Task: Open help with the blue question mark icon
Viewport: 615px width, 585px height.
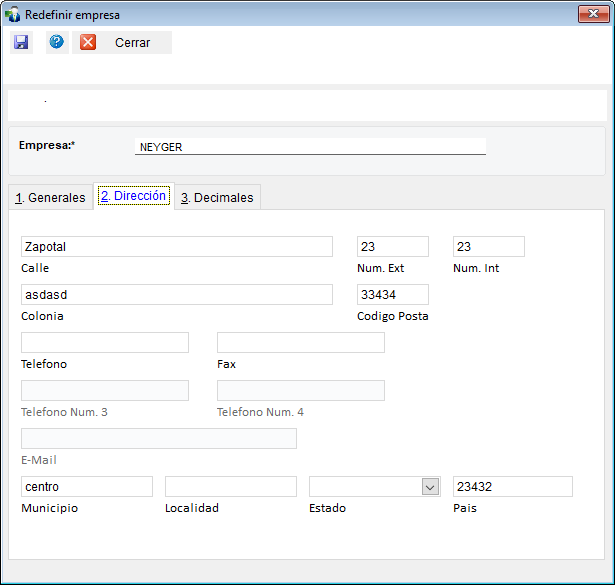Action: tap(57, 42)
